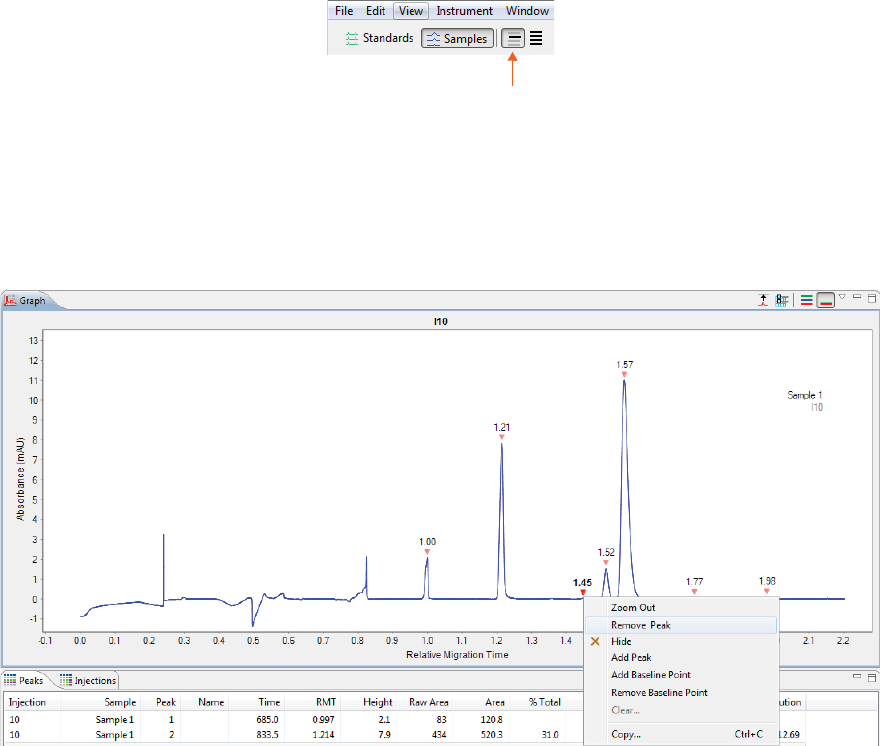The image size is (880, 746).
Task: Click the graph options grid icon
Action: [x=781, y=300]
